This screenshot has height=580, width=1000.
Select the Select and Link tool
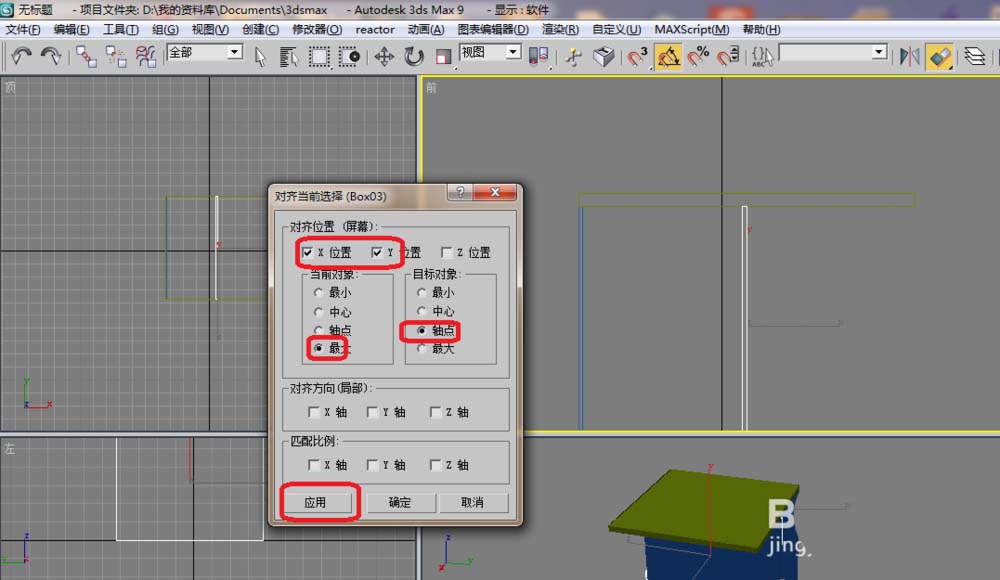click(86, 56)
